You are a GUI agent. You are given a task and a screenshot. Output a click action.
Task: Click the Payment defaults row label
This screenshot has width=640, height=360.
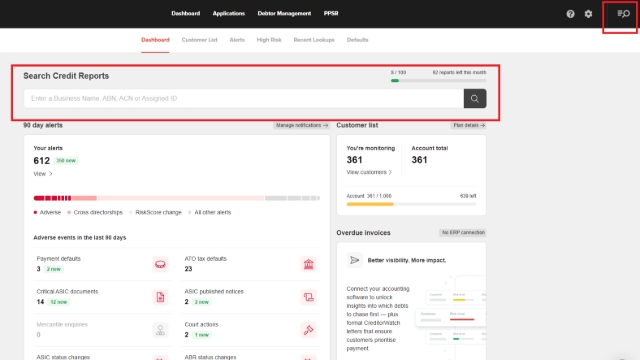pos(59,259)
